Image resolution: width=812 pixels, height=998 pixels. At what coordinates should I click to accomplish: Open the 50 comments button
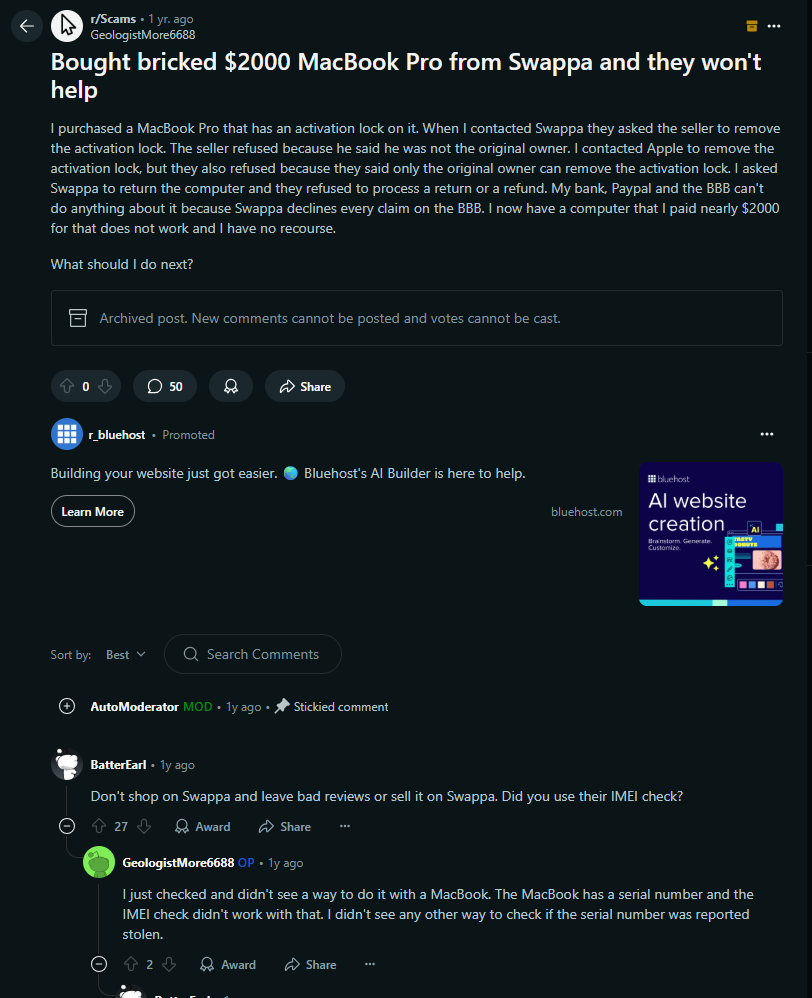165,386
